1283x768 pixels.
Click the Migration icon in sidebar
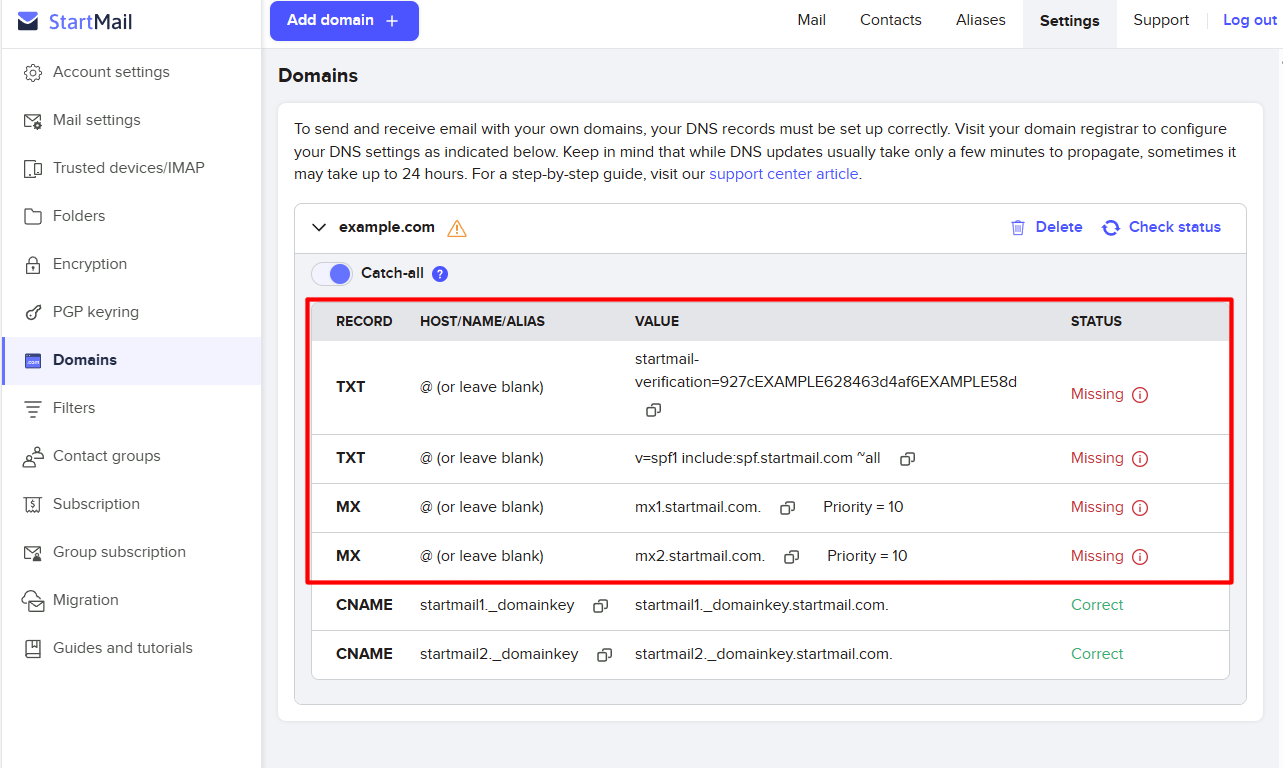pyautogui.click(x=34, y=601)
